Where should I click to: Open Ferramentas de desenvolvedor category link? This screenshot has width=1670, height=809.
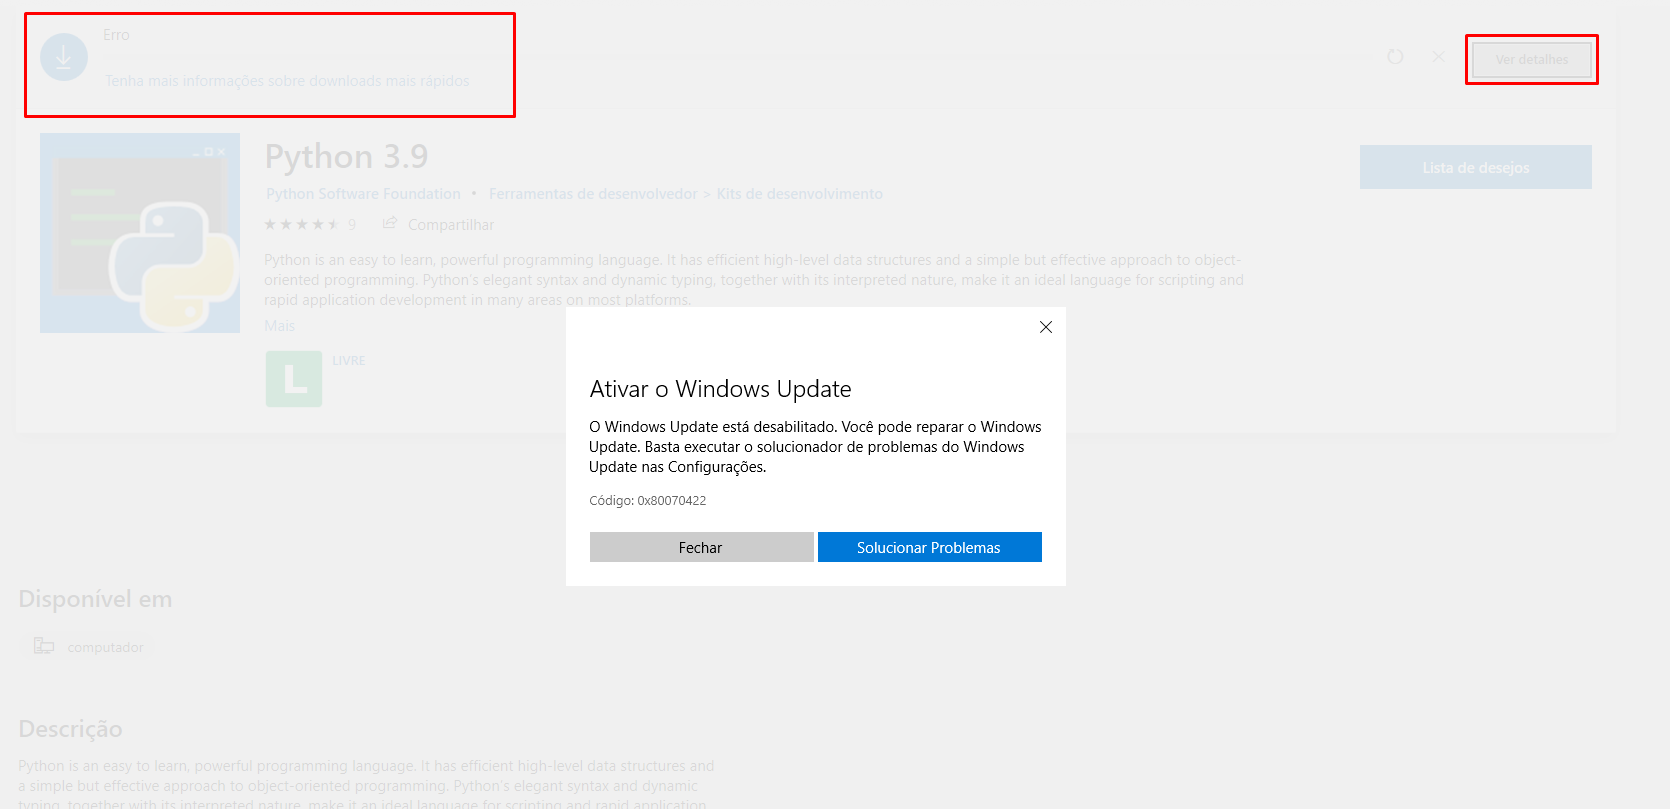593,194
